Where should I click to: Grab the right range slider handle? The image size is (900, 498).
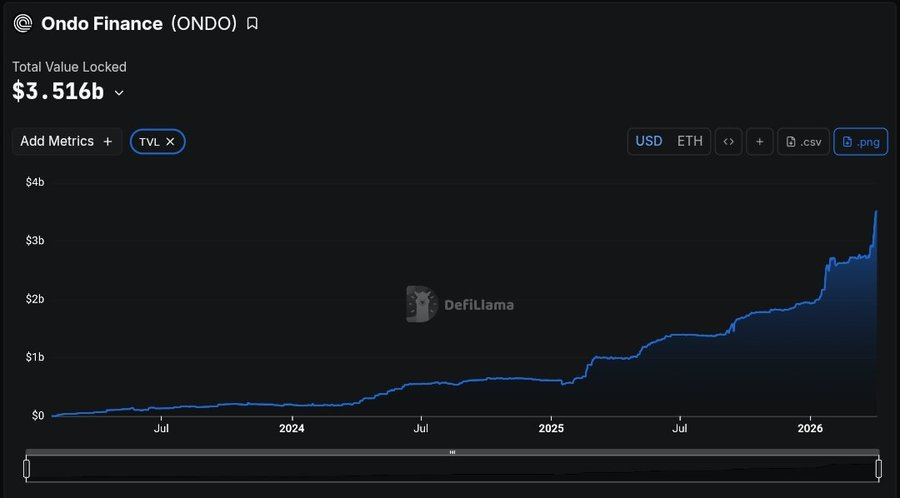coord(878,469)
